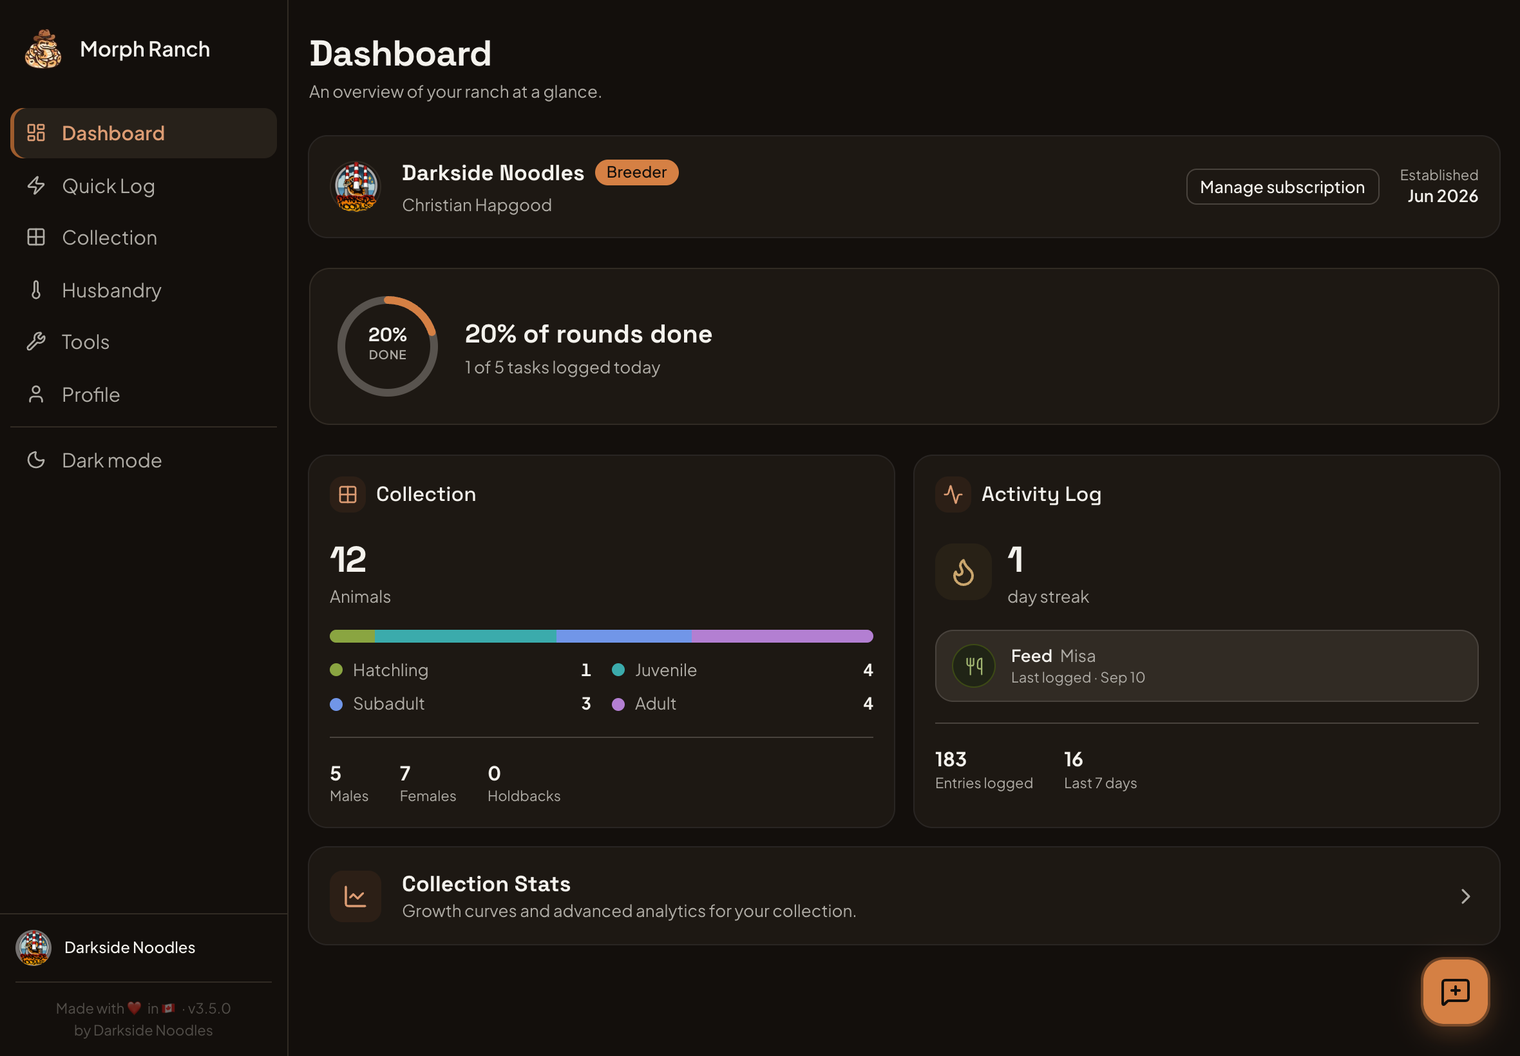Click the 'Dashboard' page title
This screenshot has width=1520, height=1056.
(x=400, y=53)
